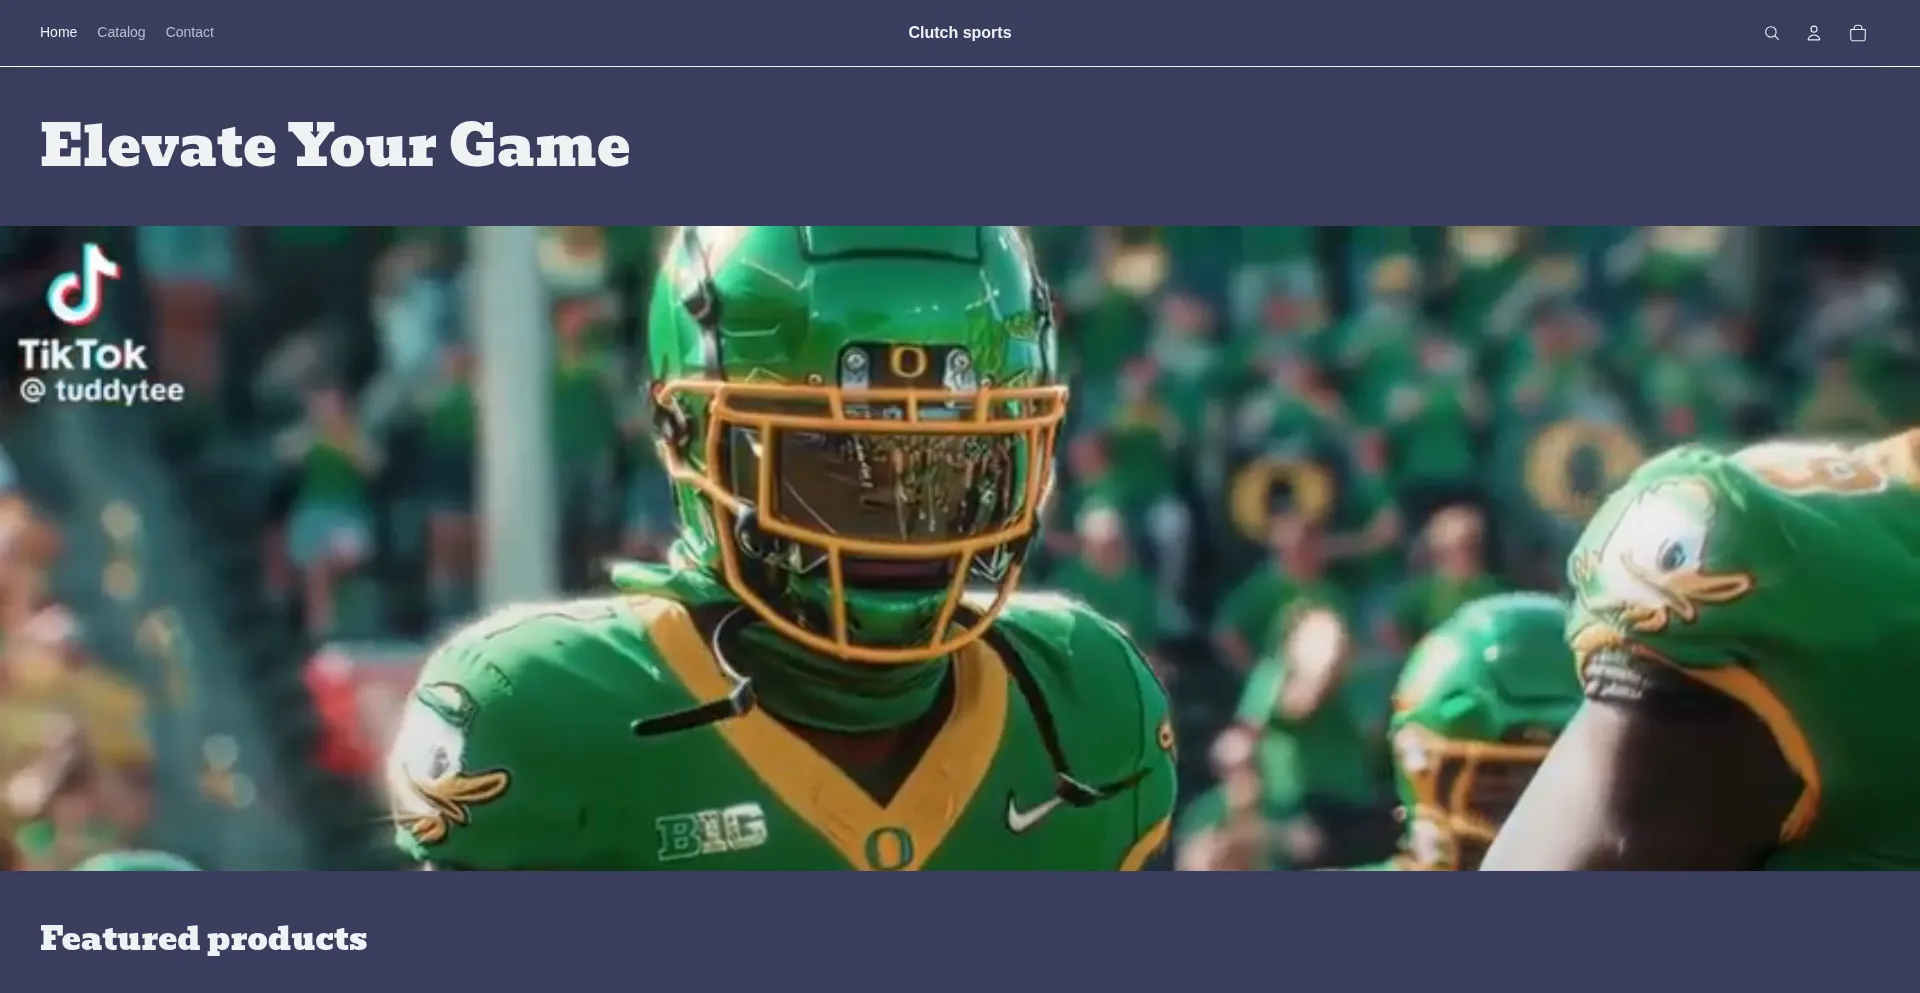The image size is (1920, 993).
Task: Open the shopping cart bag icon
Action: tap(1858, 33)
